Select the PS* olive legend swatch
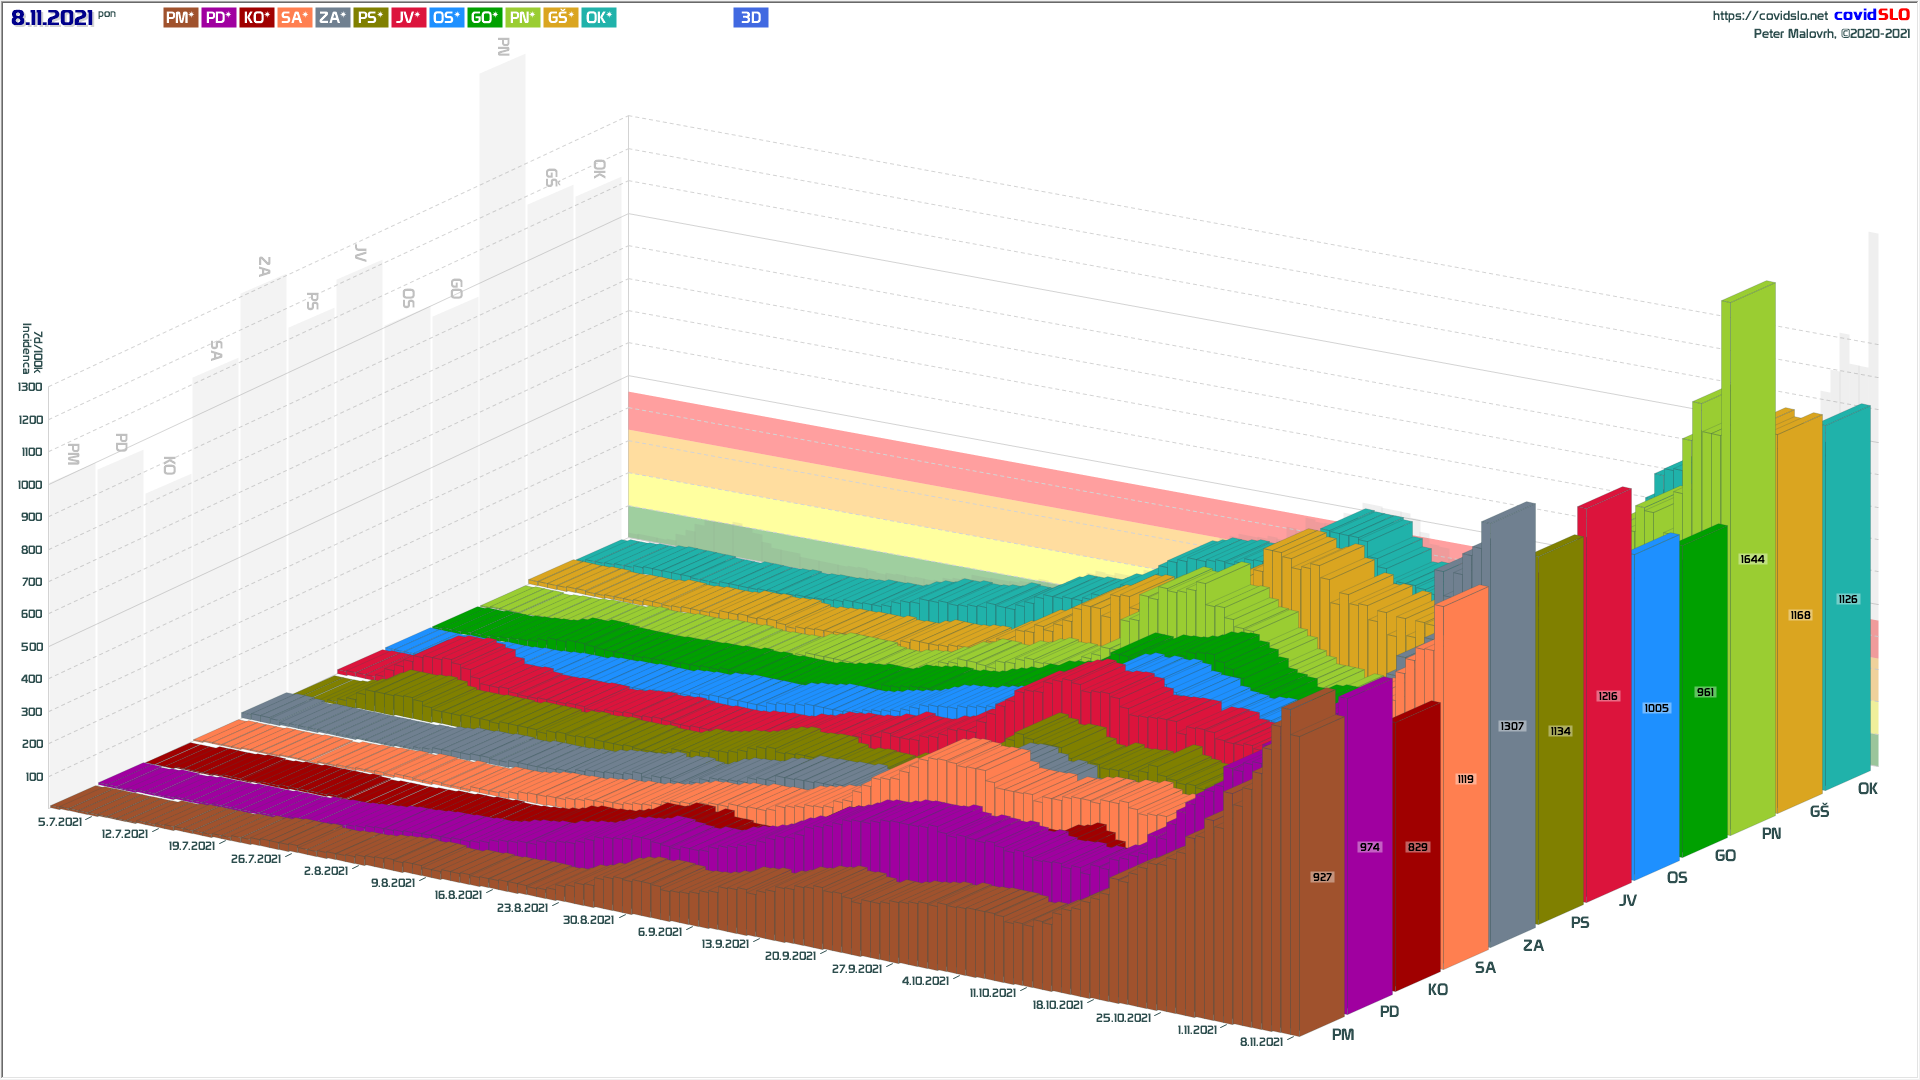 coord(370,18)
